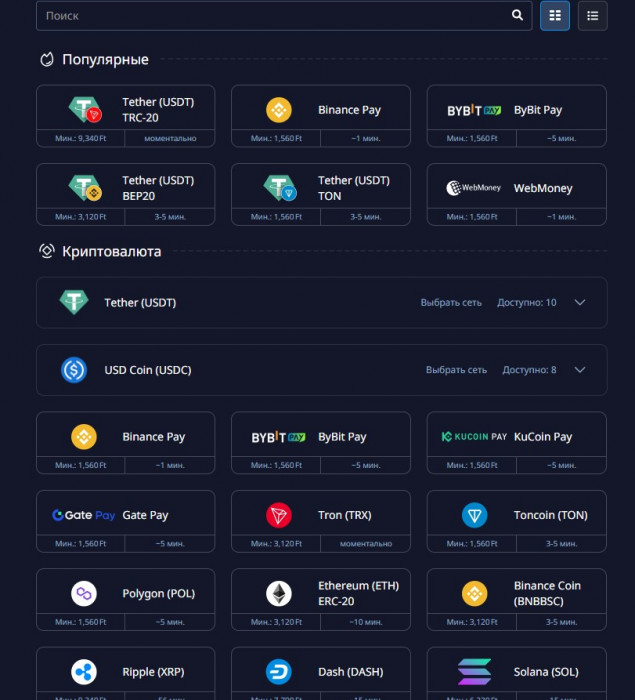Click Ethereum (ETH) ERC-20 label
This screenshot has width=635, height=700.
tap(358, 593)
